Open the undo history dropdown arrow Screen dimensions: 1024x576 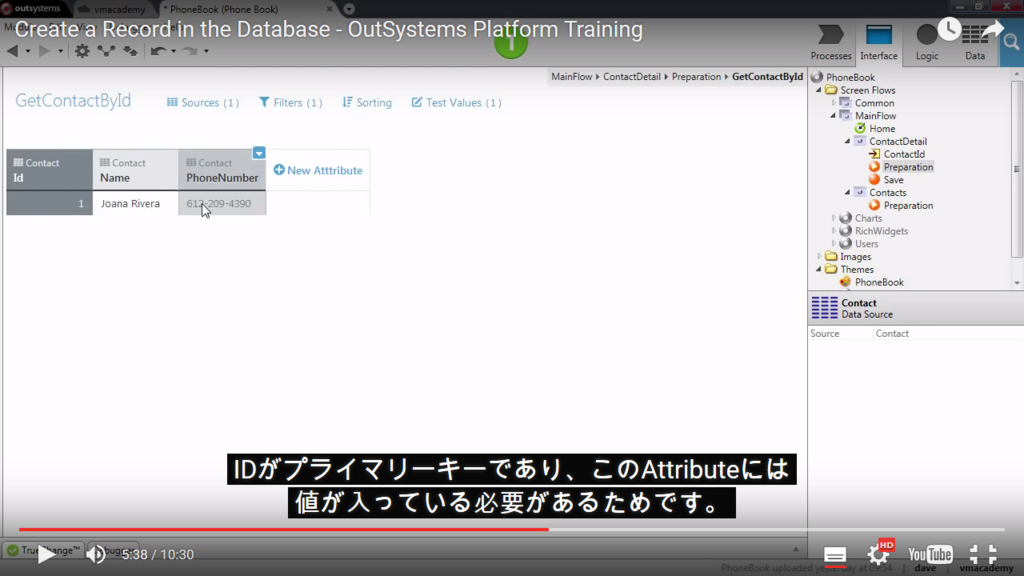[x=174, y=52]
